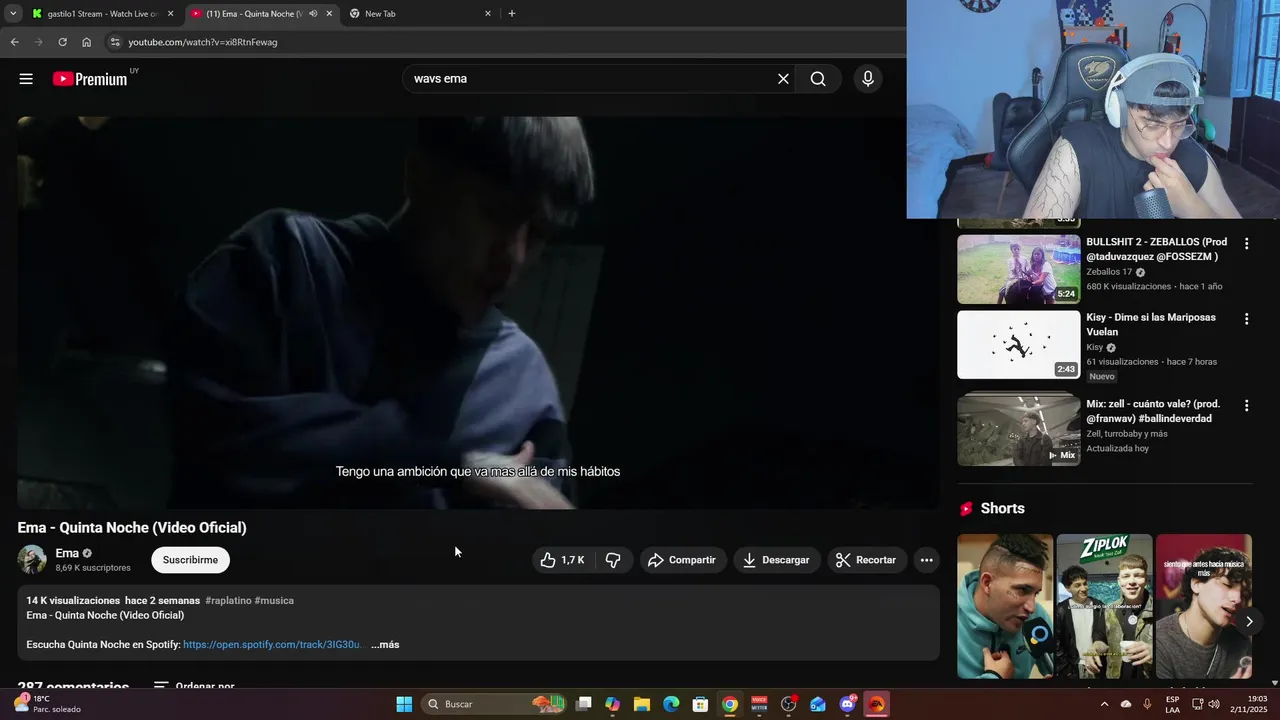This screenshot has height=720, width=1280.
Task: Click the Zeballos 17 channel name
Action: [1109, 272]
